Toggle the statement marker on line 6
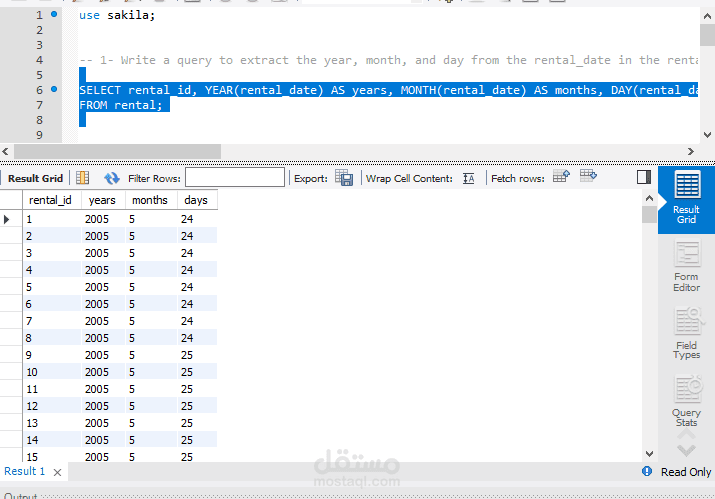 click(x=54, y=89)
